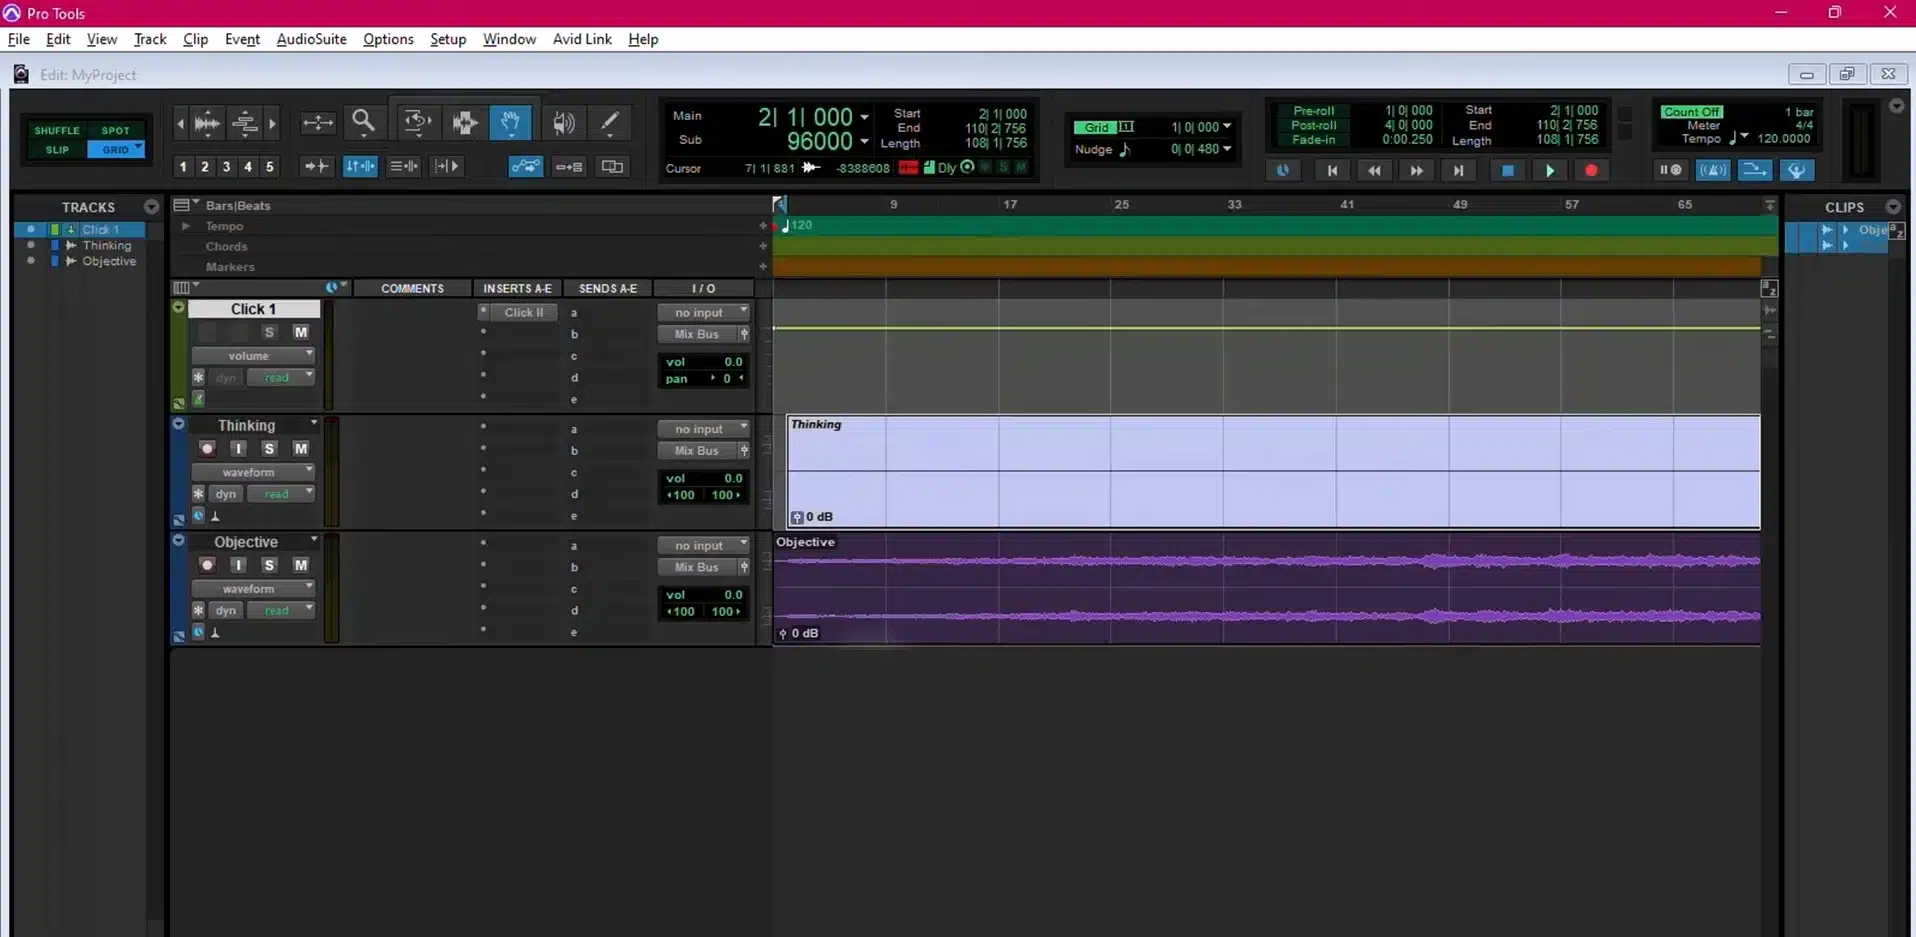Image resolution: width=1916 pixels, height=937 pixels.
Task: Open the Avid Link menu
Action: tap(582, 39)
